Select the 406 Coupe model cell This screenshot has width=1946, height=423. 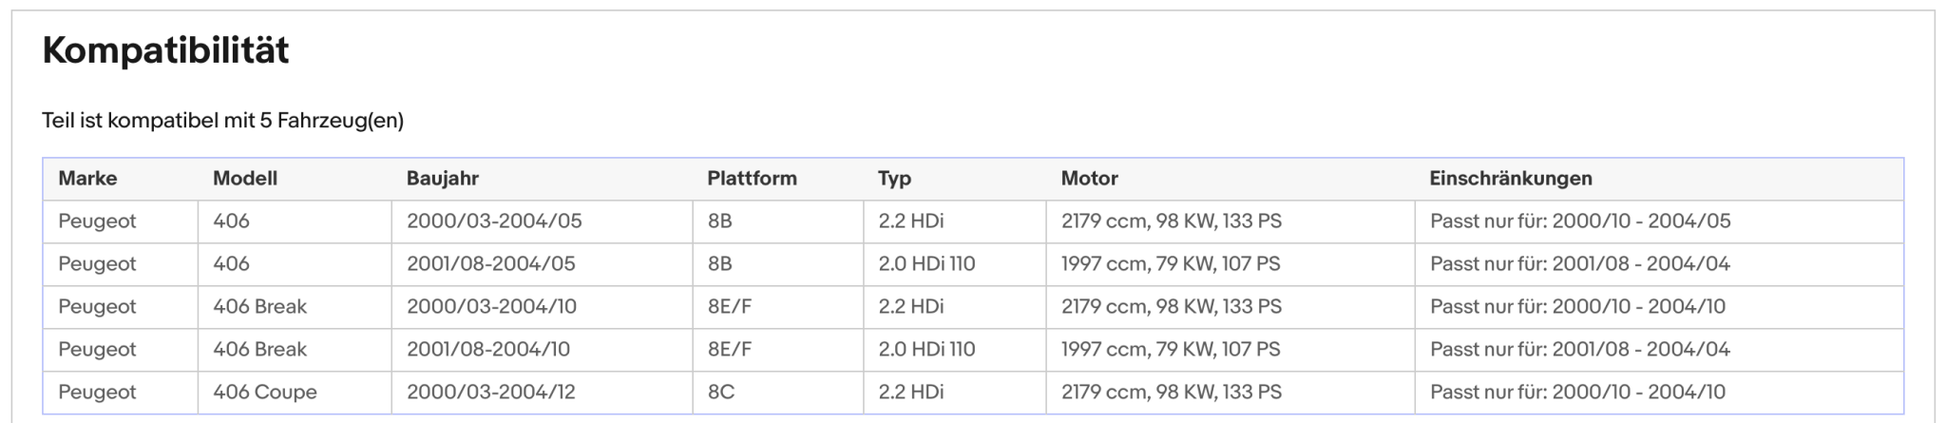pyautogui.click(x=265, y=392)
